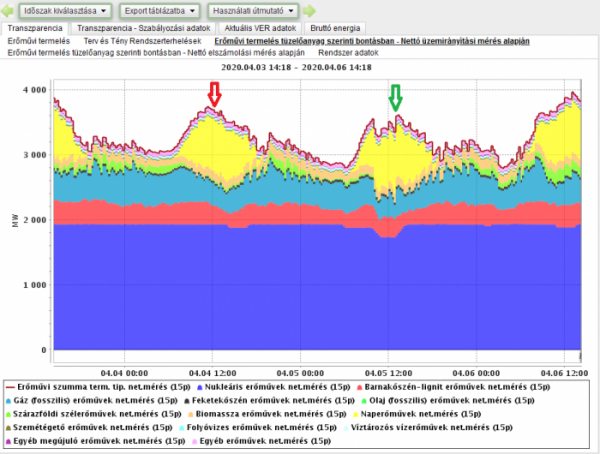Viewport: 600px width, 454px height.
Task: Open Terv és Tény Rendszerterhelések view
Action: click(x=142, y=41)
